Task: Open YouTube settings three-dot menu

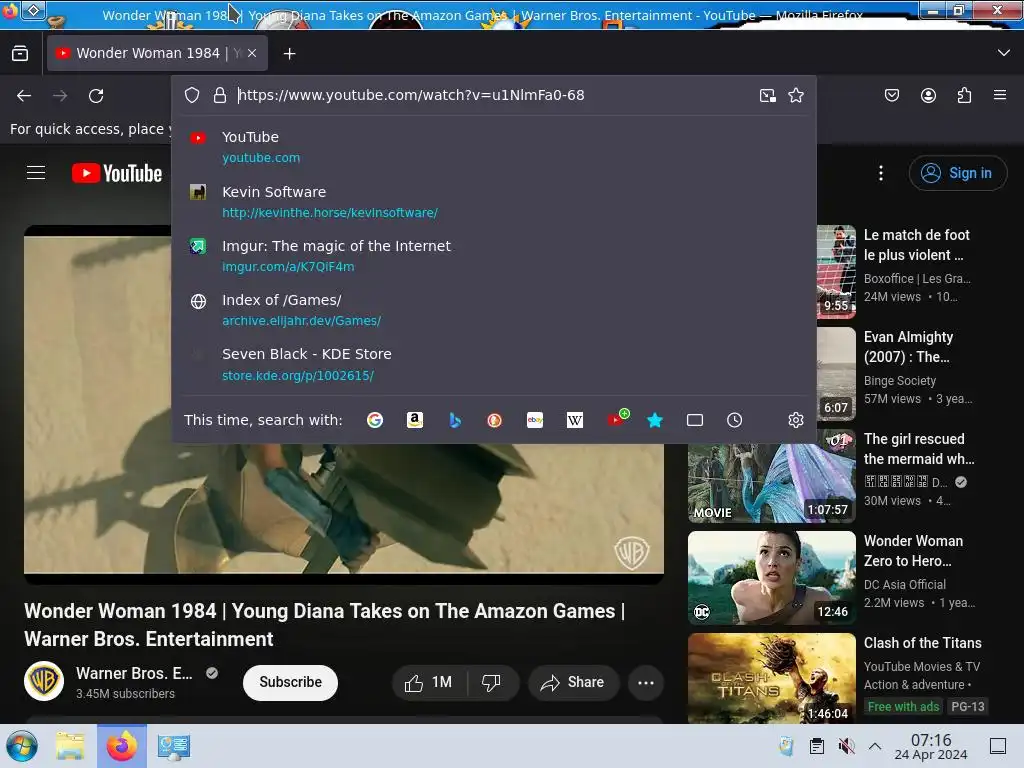Action: [x=881, y=173]
